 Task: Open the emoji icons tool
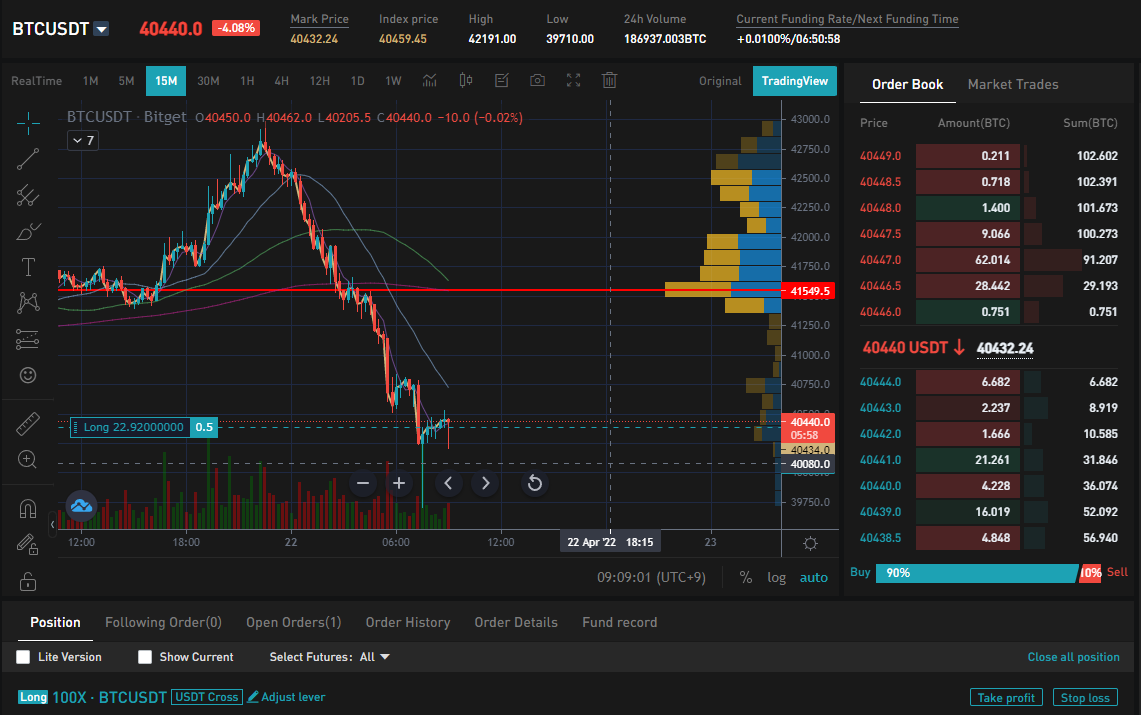click(x=28, y=375)
